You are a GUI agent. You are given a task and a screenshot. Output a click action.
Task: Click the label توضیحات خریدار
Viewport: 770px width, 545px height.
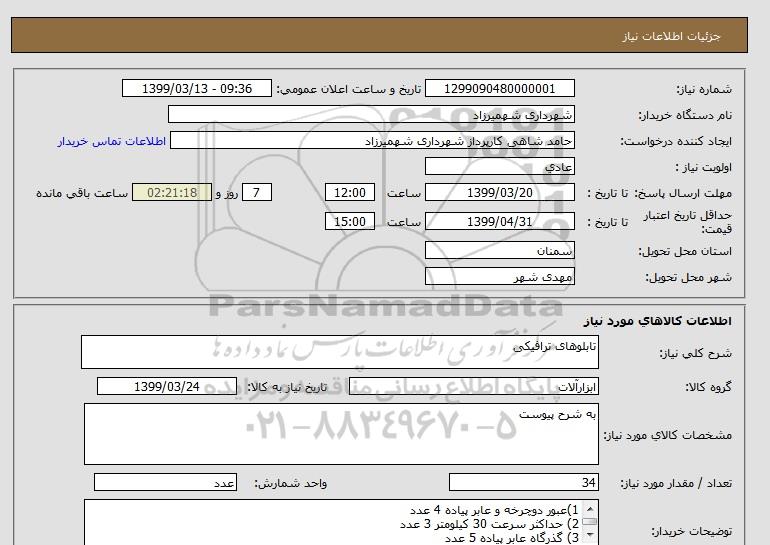click(691, 531)
